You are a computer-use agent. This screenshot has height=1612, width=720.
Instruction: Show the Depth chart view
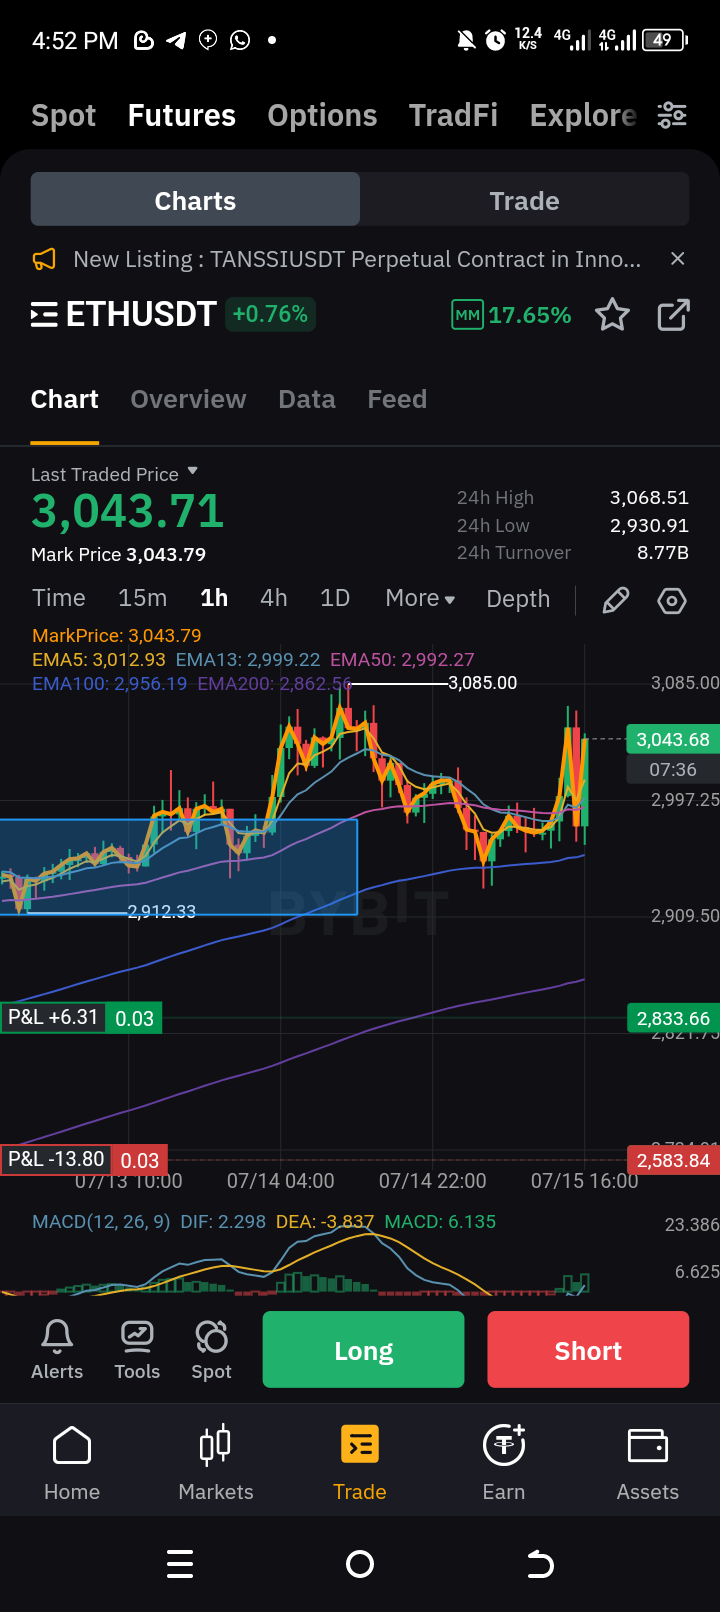[518, 599]
